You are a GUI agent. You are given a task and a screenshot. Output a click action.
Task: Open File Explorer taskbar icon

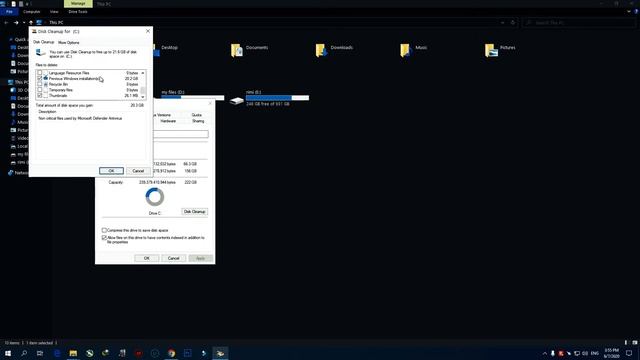coord(73,353)
